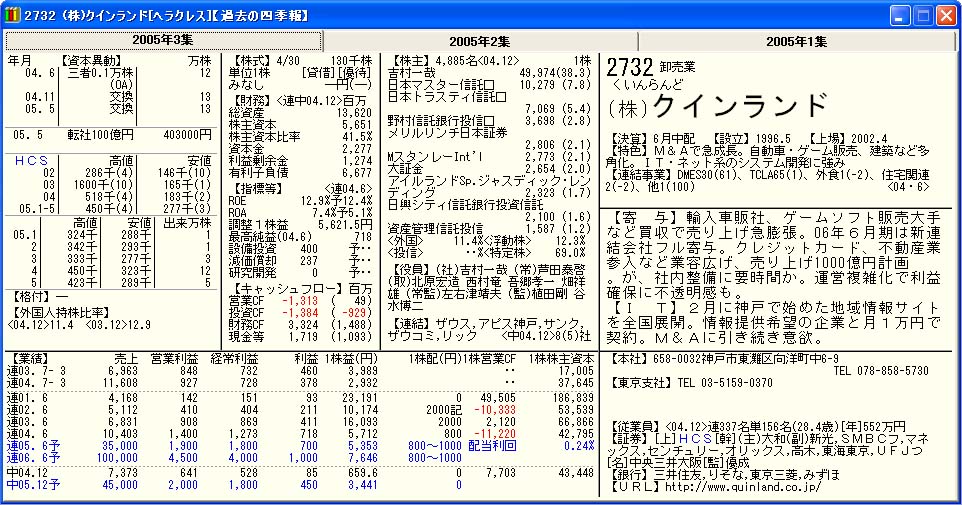Click the 【株主】 shareholders section header
Screen dimensions: 962x505
412,61
